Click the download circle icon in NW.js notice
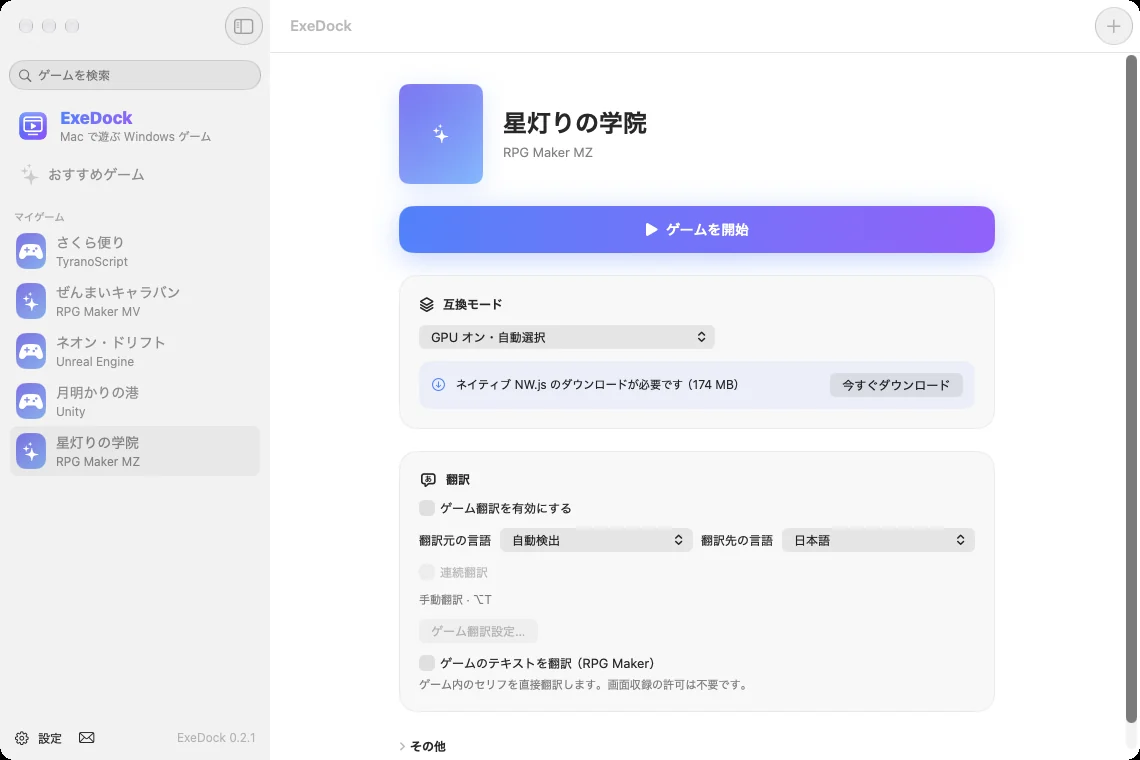The height and width of the screenshot is (760, 1140). click(x=438, y=385)
